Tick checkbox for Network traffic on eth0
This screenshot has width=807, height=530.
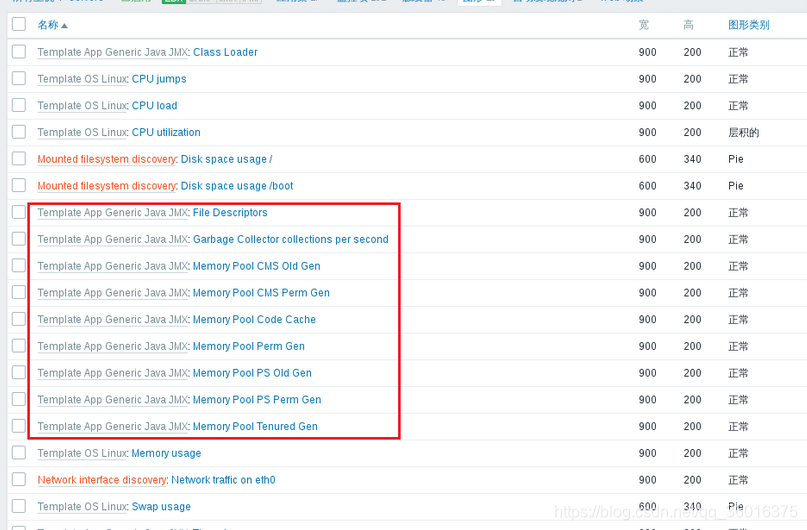19,480
